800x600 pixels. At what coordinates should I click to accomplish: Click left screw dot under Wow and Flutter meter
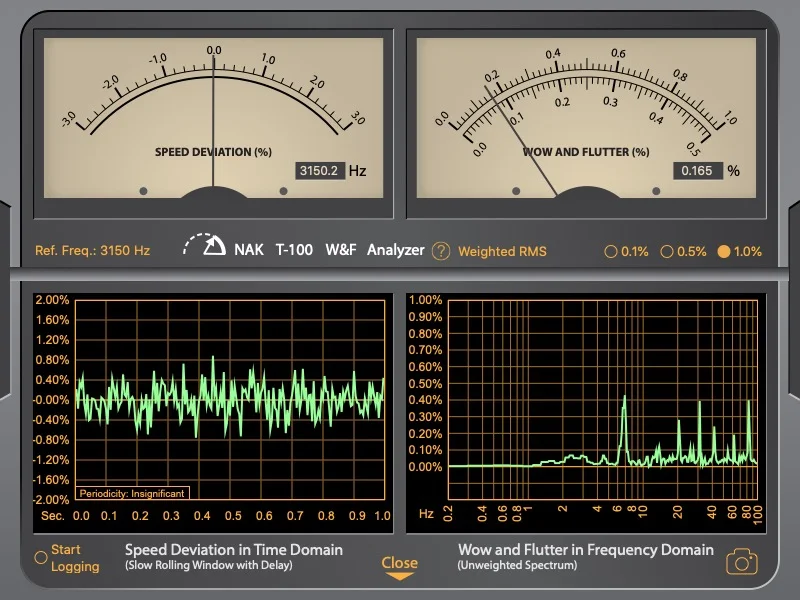pos(516,190)
